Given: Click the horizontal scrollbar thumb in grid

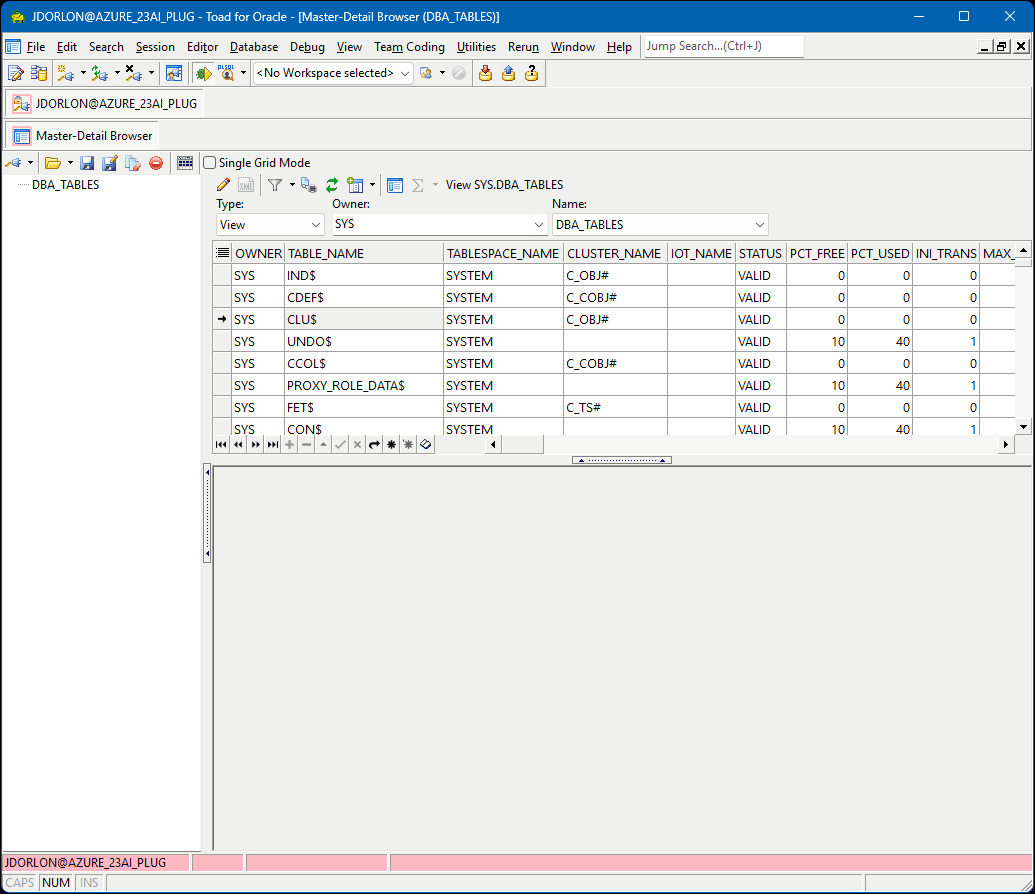Looking at the screenshot, I should click(x=523, y=444).
